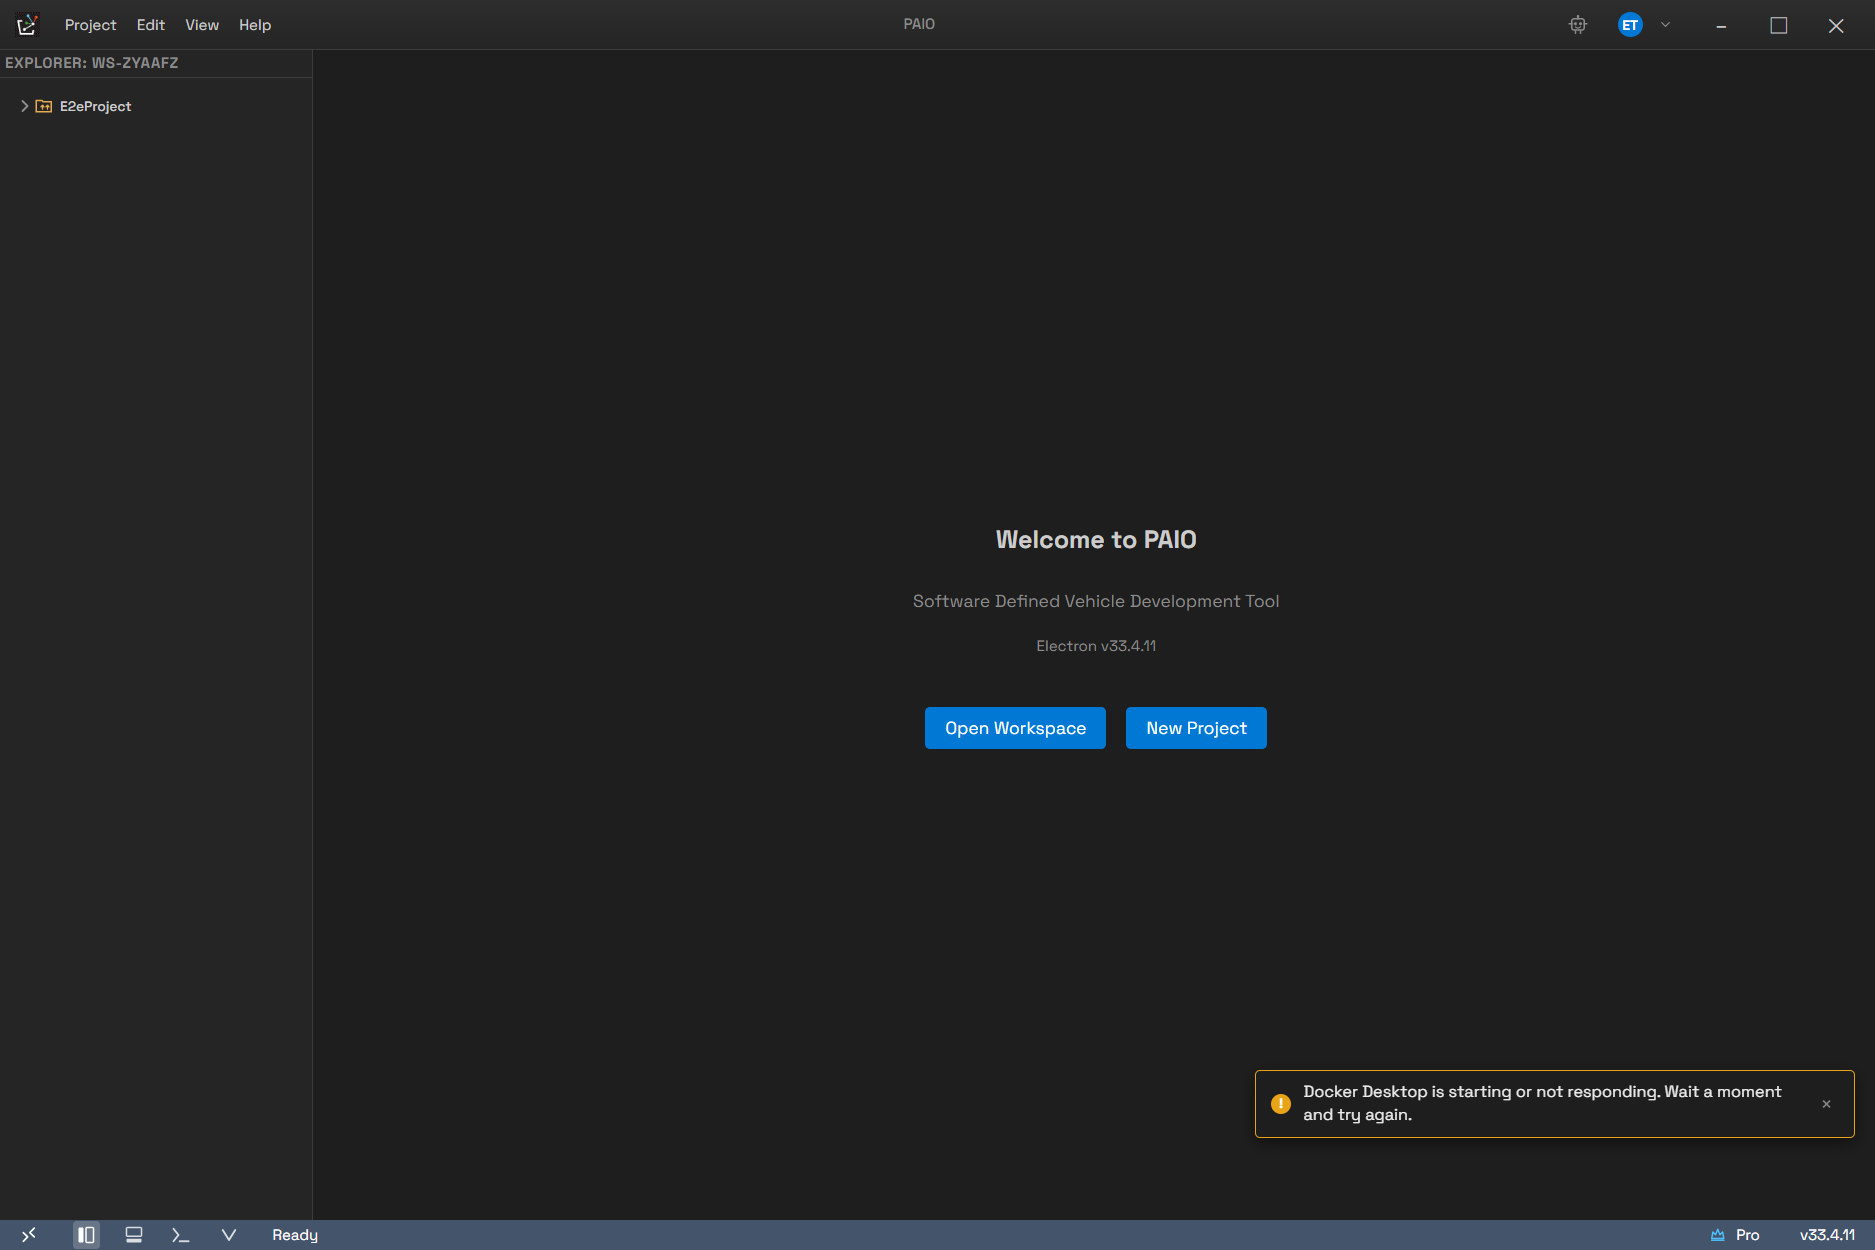
Task: Click the Electron v33.4.11 text
Action: 1096,646
